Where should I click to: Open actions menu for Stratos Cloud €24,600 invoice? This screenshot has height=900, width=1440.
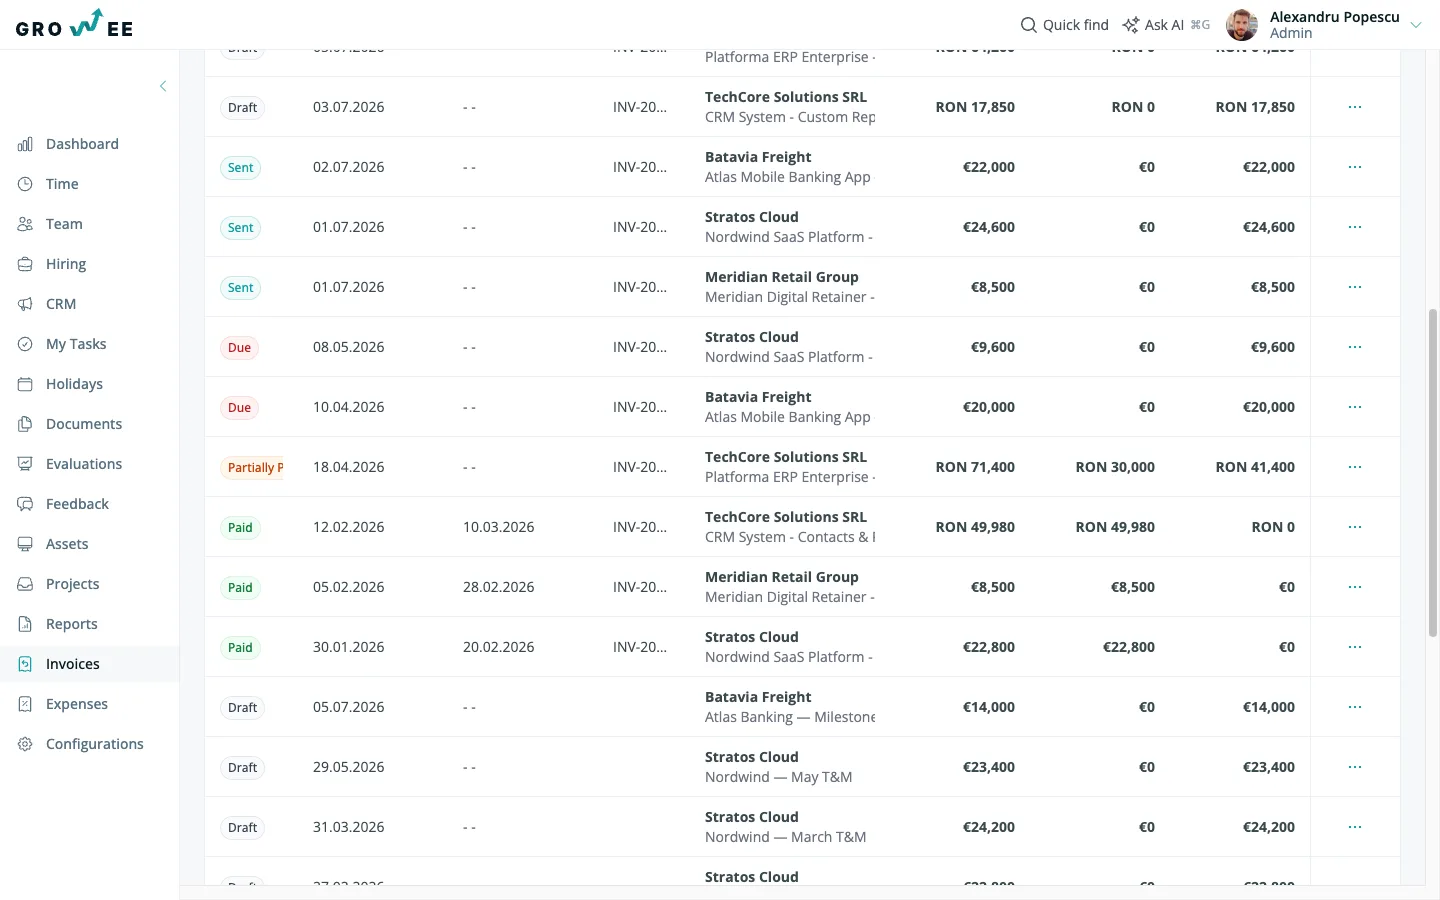[x=1355, y=227]
